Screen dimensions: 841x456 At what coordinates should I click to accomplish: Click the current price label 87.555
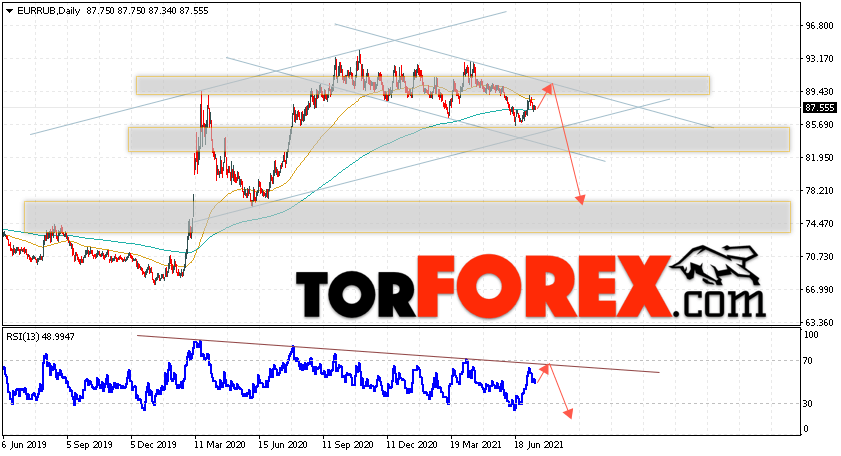pyautogui.click(x=820, y=108)
